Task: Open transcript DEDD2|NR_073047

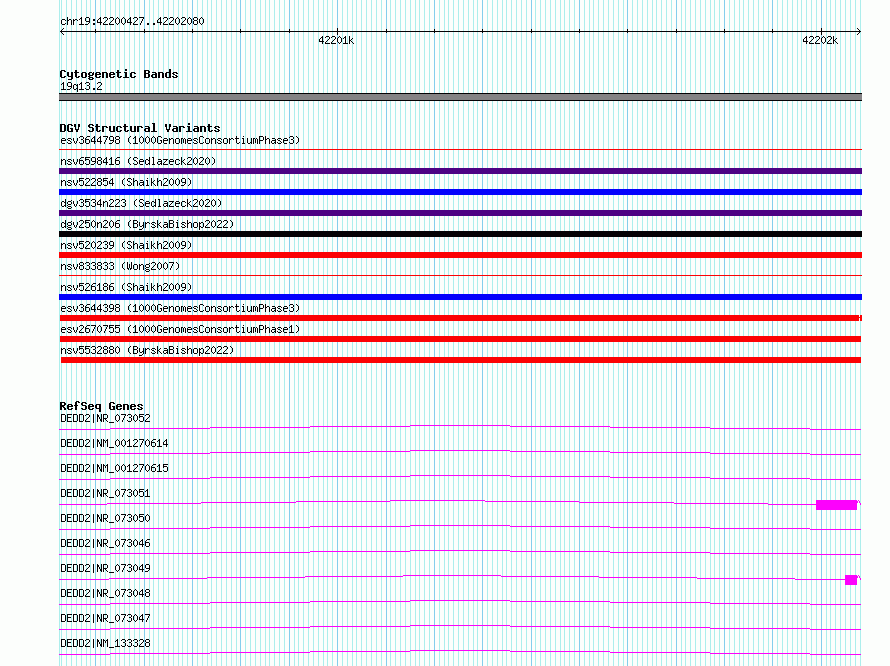Action: pyautogui.click(x=105, y=618)
